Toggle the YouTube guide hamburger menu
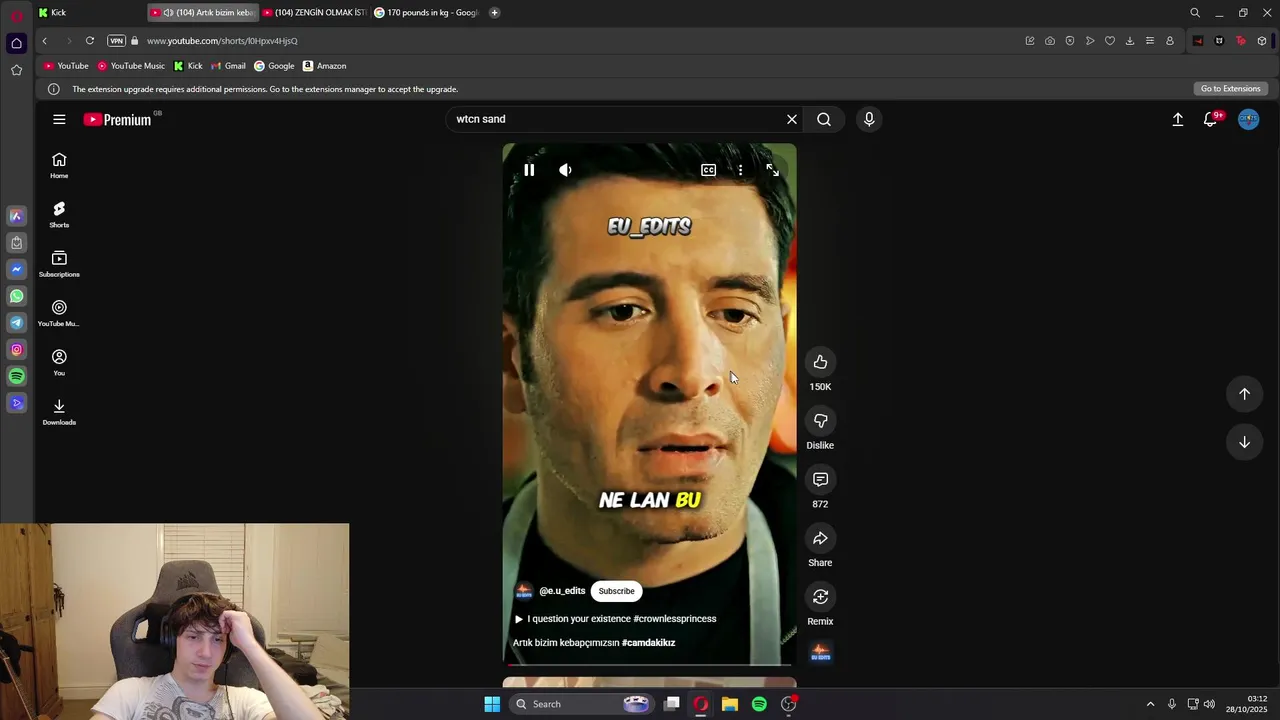 (x=59, y=119)
